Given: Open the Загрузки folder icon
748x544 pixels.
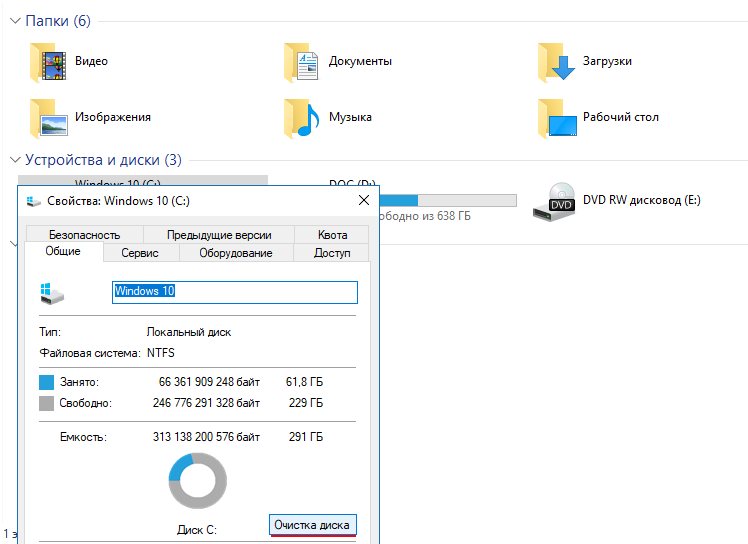Looking at the screenshot, I should coord(556,62).
